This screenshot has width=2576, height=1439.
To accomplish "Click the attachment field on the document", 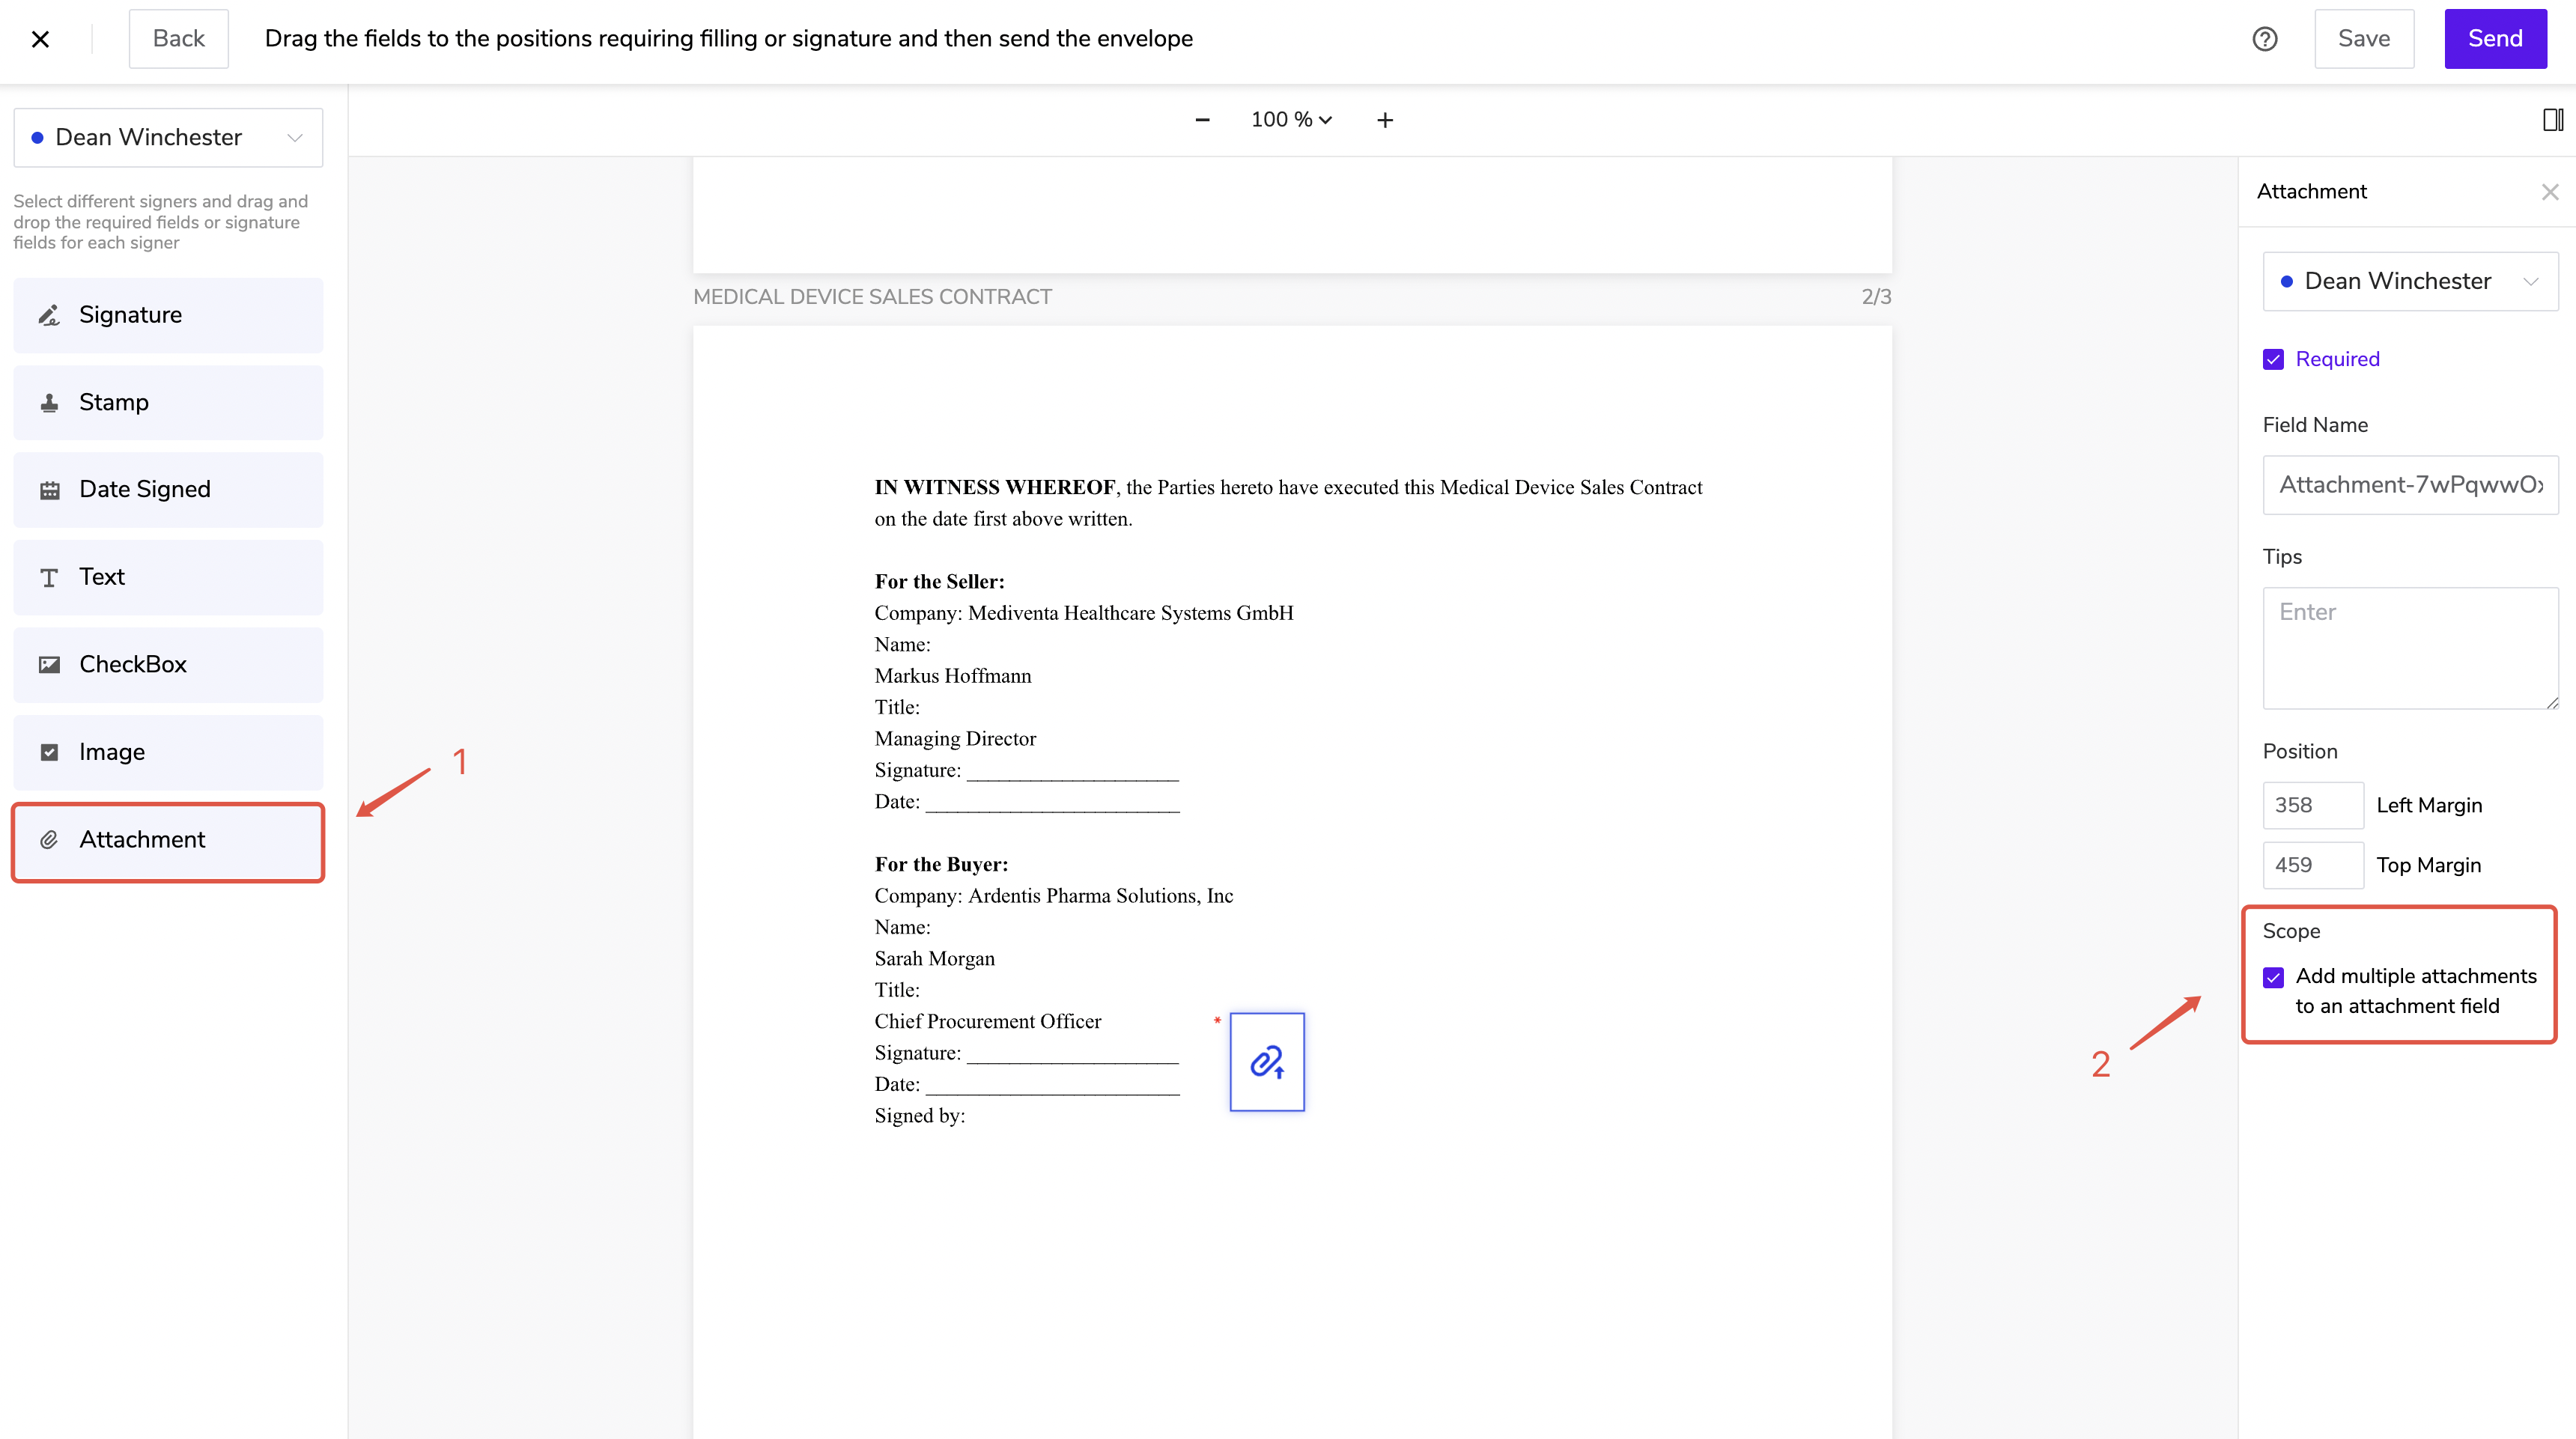I will [1266, 1061].
